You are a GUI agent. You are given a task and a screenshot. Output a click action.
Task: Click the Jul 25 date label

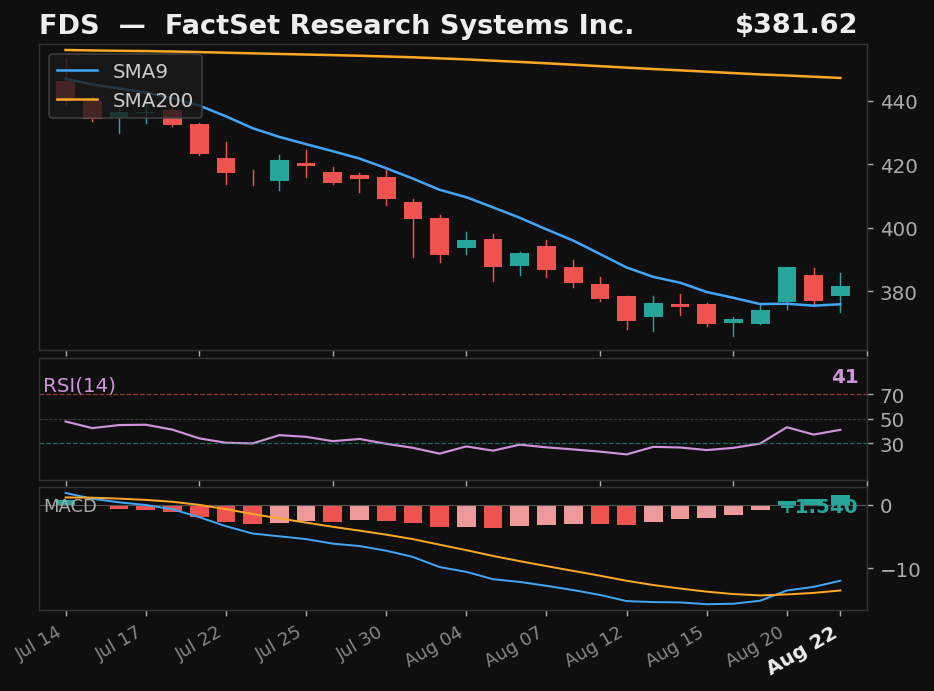tap(279, 643)
